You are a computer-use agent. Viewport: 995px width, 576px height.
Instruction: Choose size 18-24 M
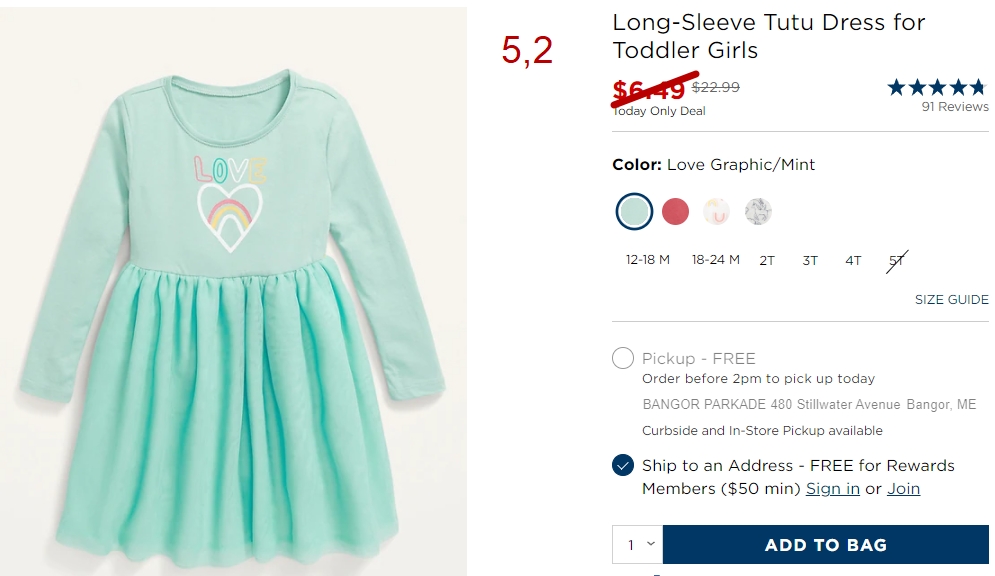tap(716, 259)
